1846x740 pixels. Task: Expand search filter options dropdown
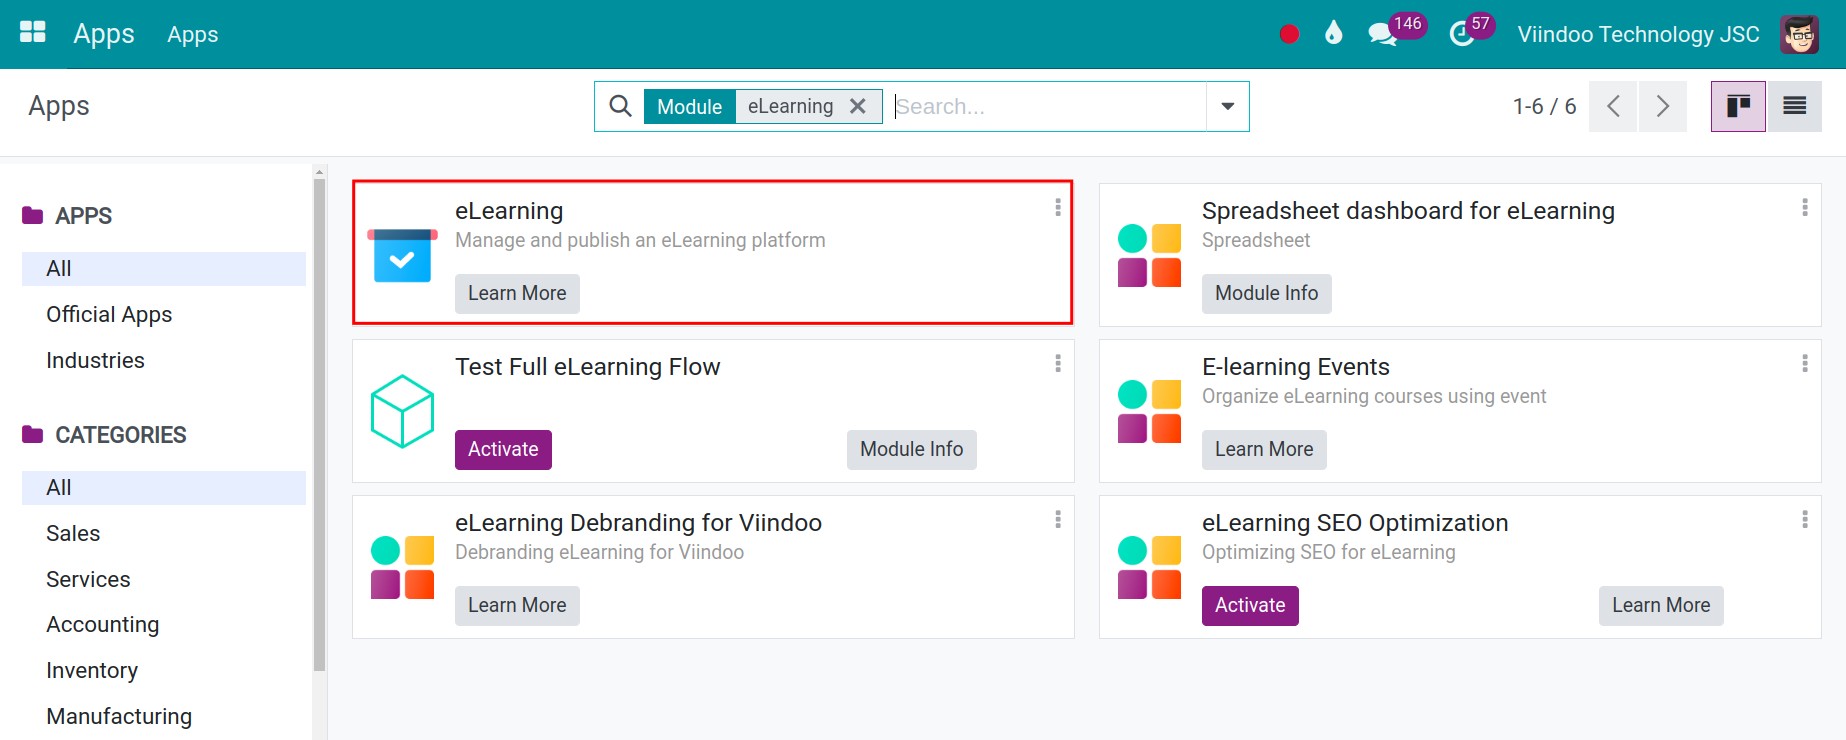1227,106
